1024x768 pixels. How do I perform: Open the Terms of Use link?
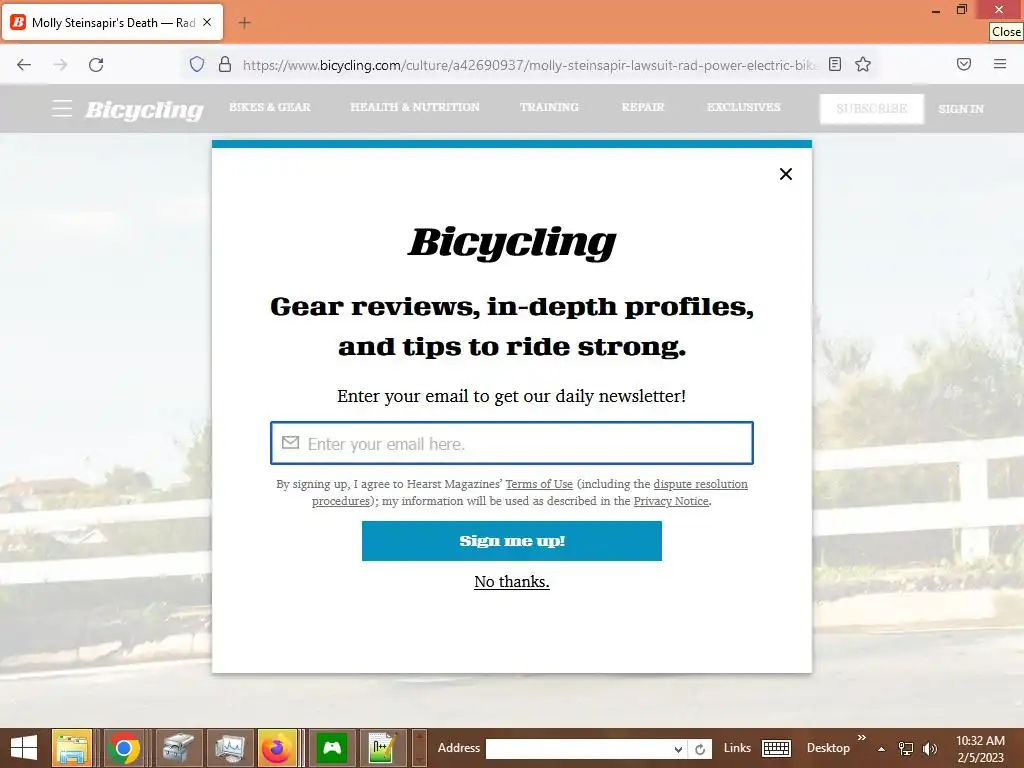(539, 484)
